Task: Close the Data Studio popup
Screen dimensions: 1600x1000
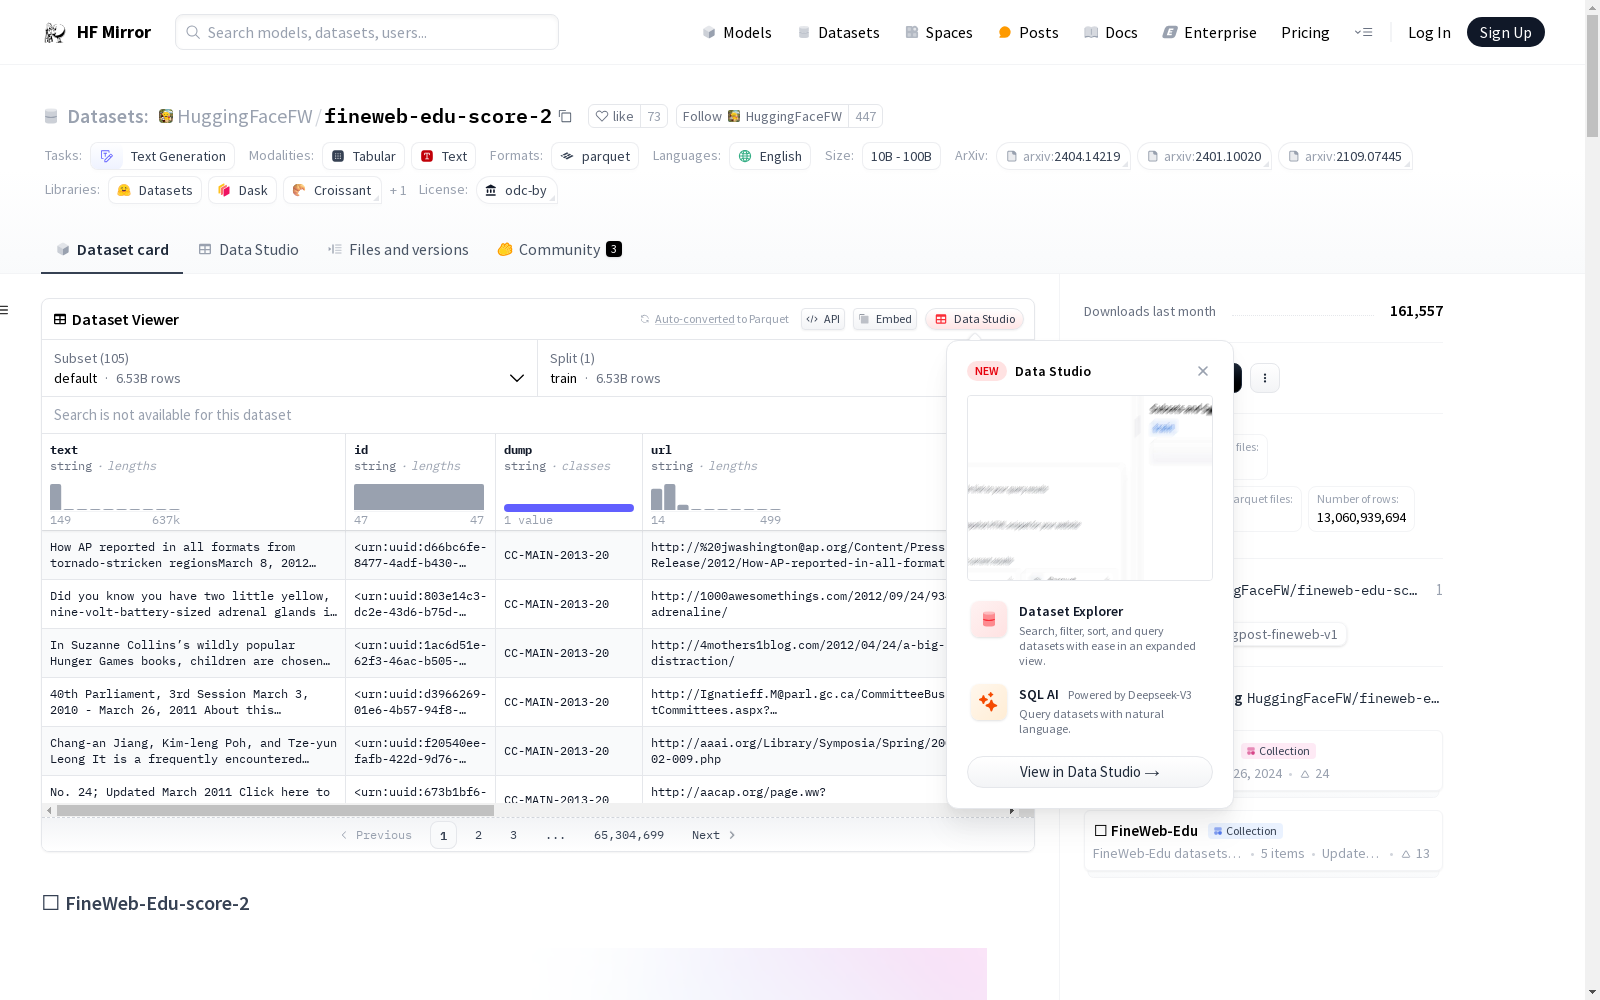Action: pyautogui.click(x=1203, y=371)
